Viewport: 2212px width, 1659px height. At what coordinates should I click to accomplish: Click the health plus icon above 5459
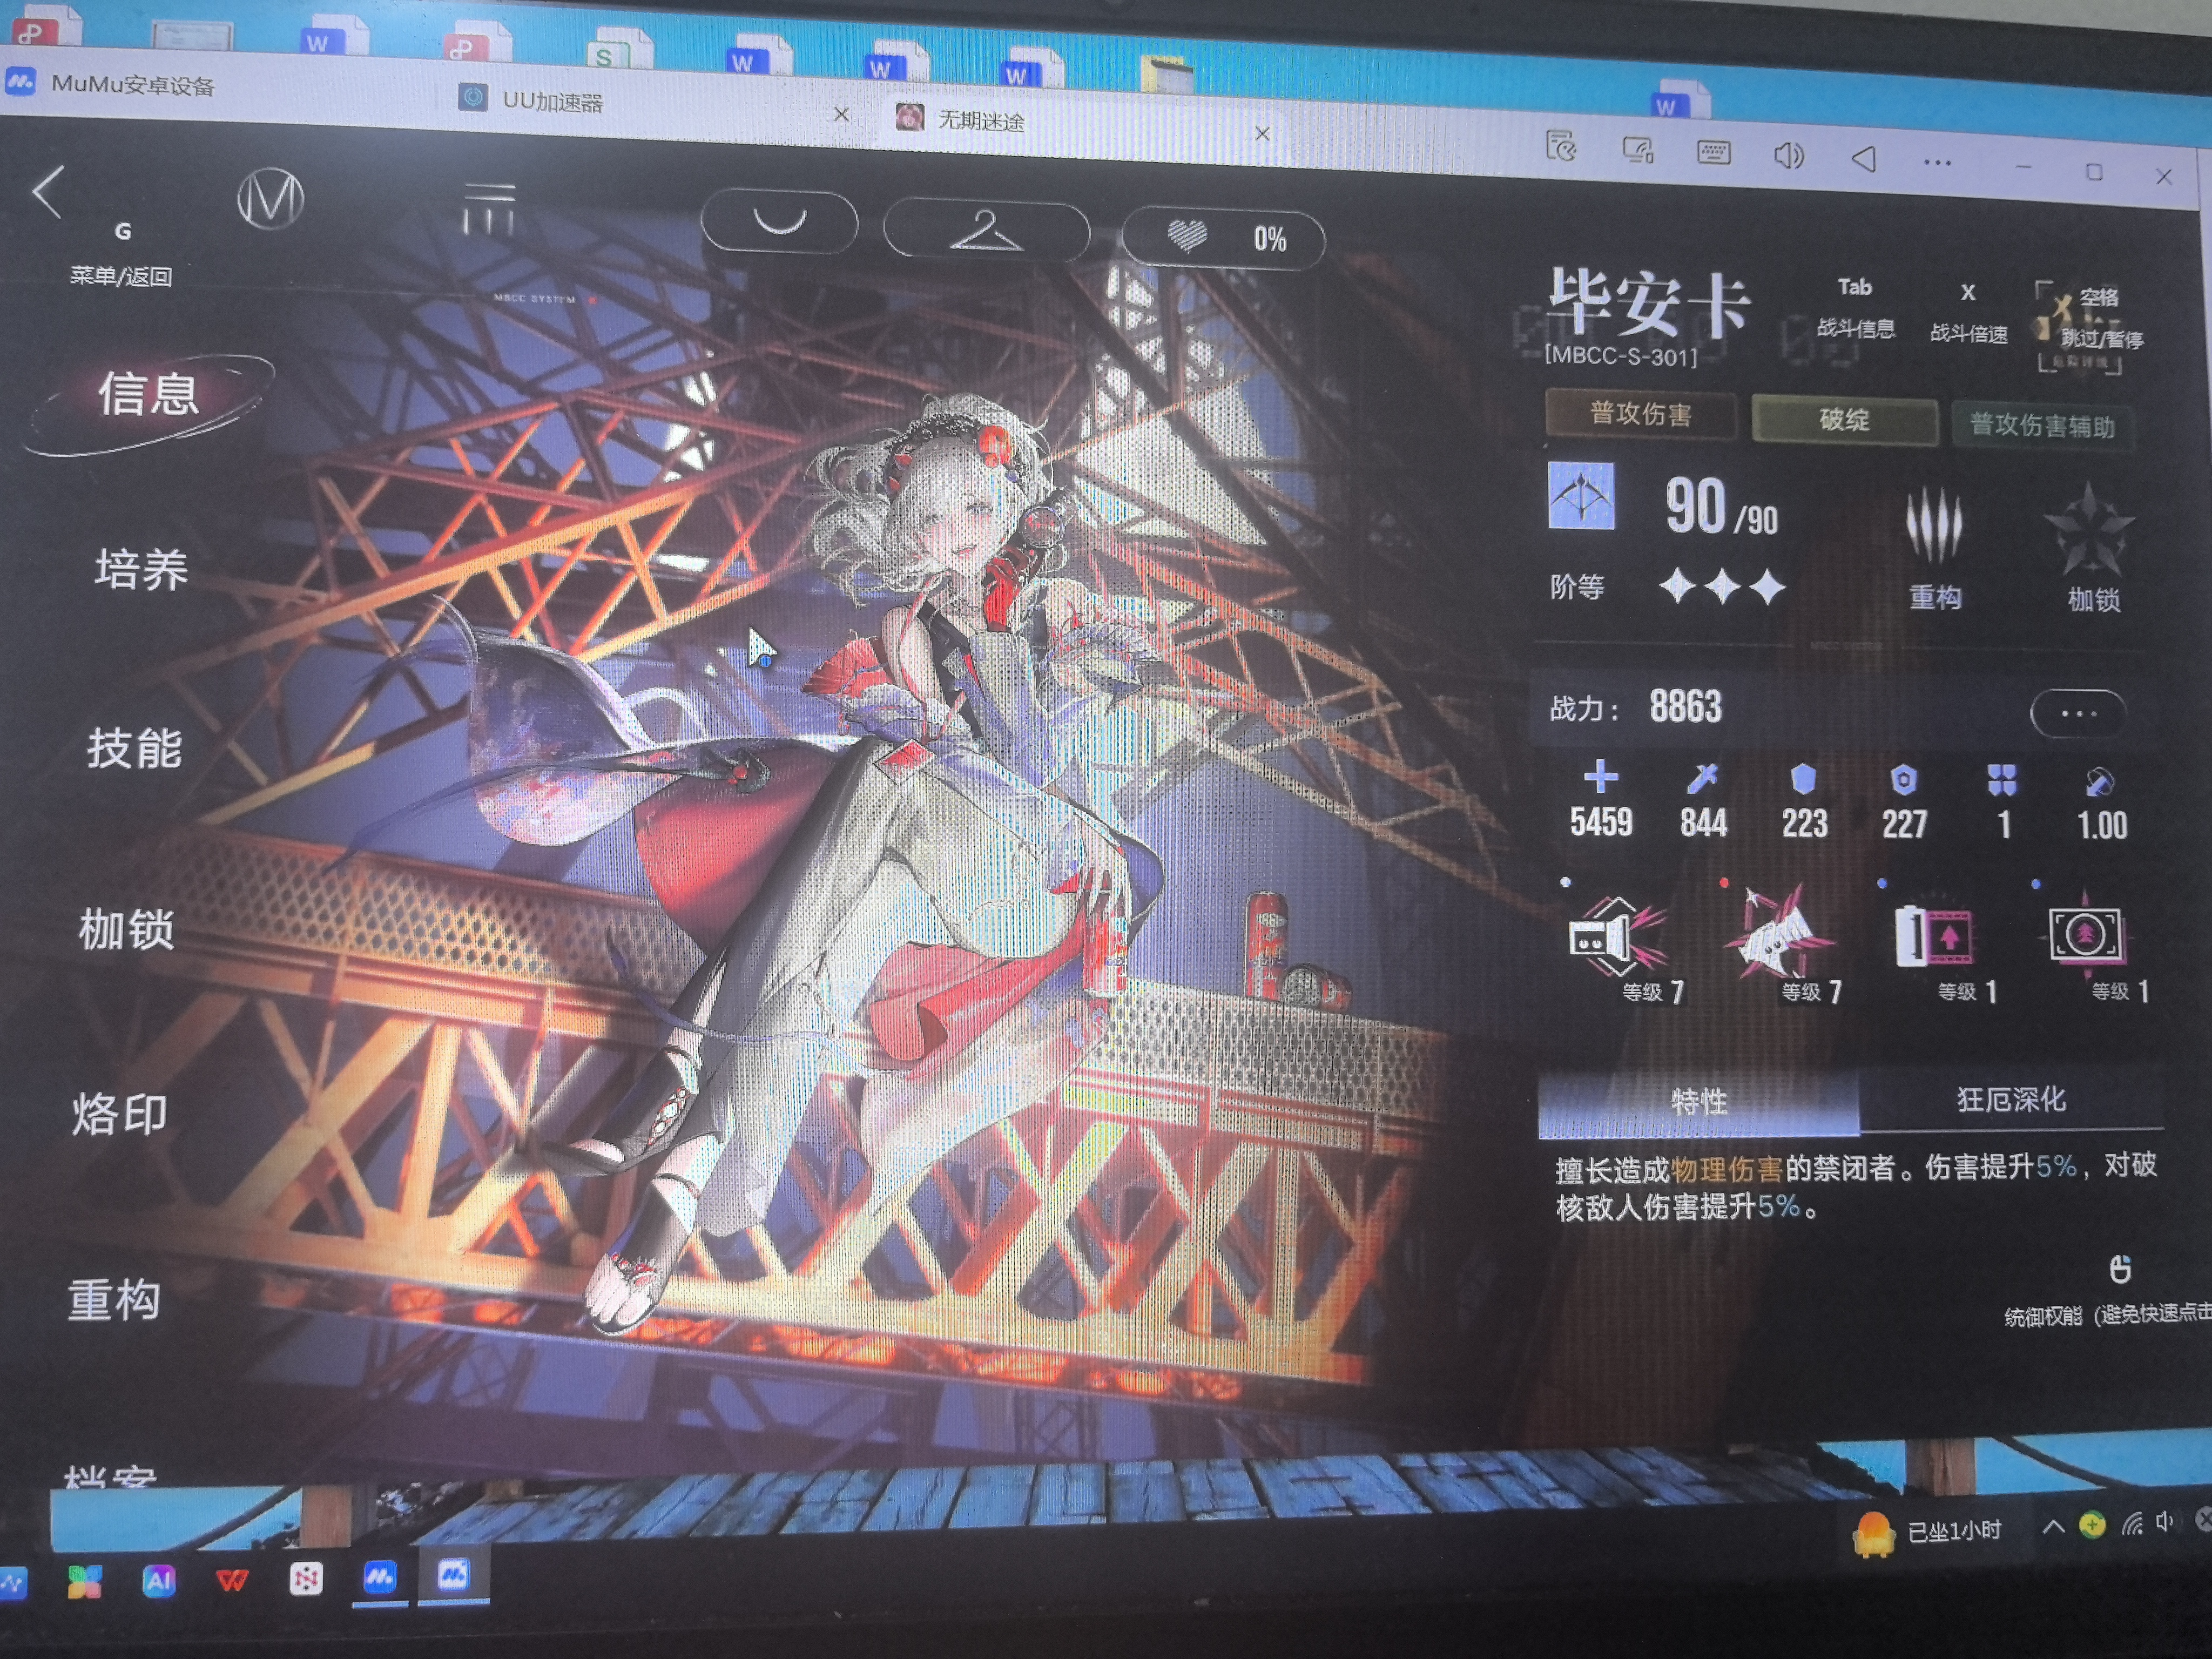click(1600, 777)
